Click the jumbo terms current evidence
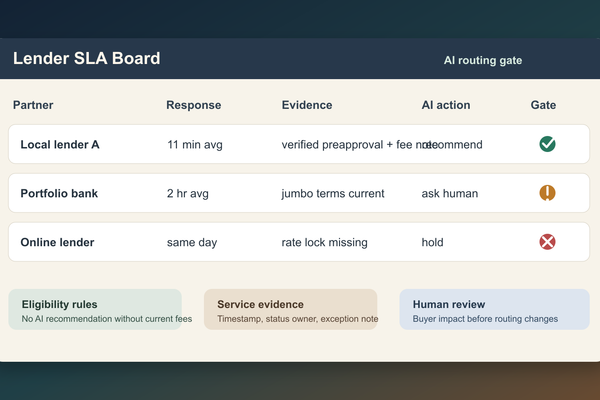The image size is (600, 400). pos(333,194)
